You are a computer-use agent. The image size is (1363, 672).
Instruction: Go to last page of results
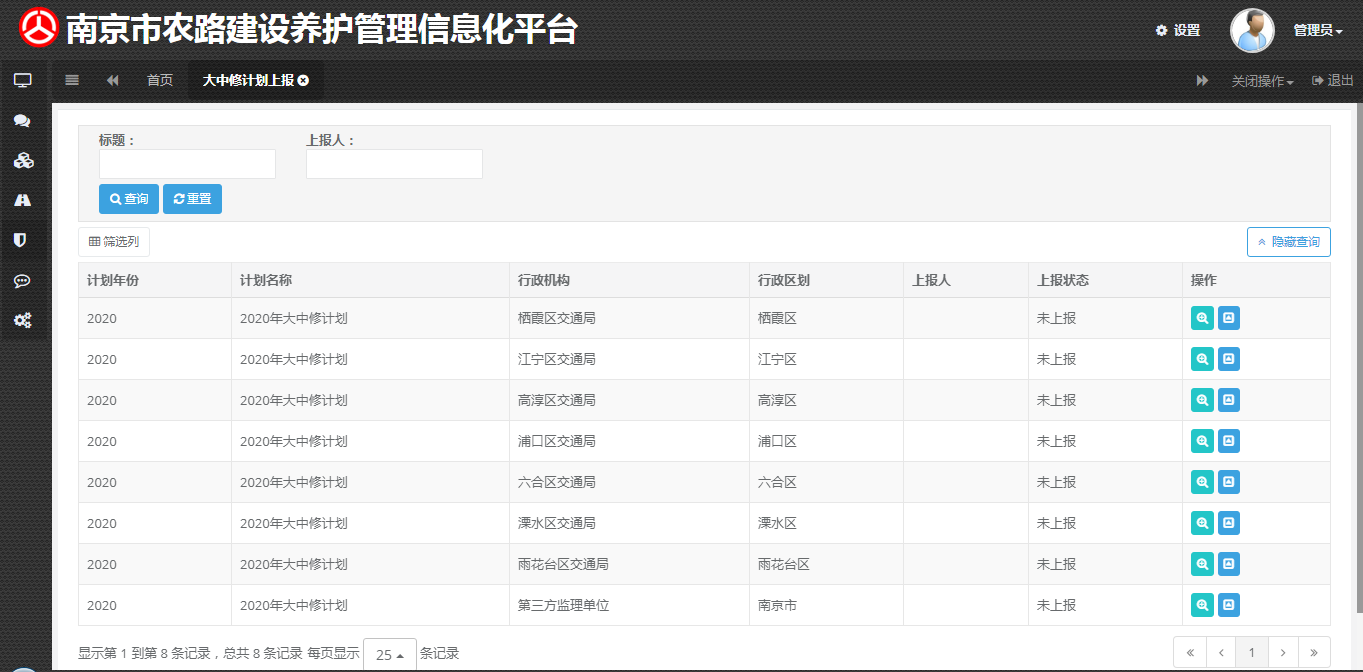(1314, 653)
